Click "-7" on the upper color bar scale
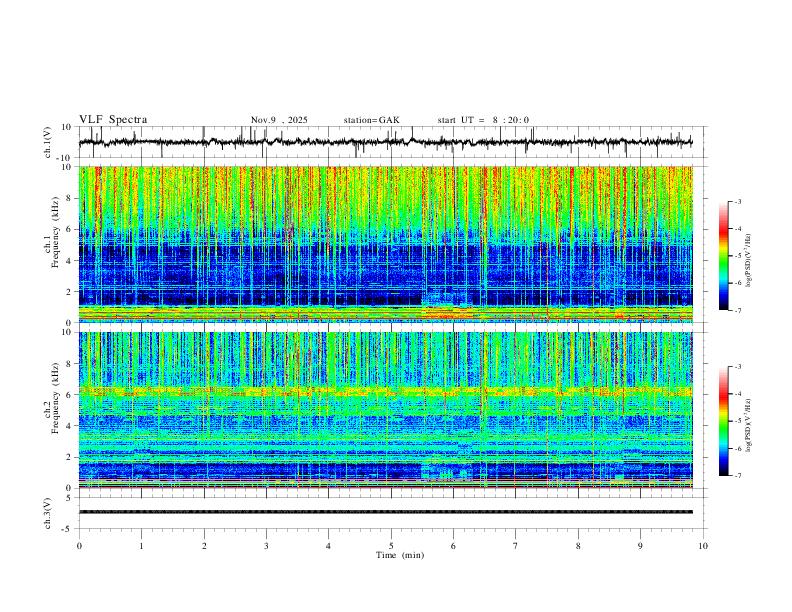This screenshot has height=612, width=792. 738,311
